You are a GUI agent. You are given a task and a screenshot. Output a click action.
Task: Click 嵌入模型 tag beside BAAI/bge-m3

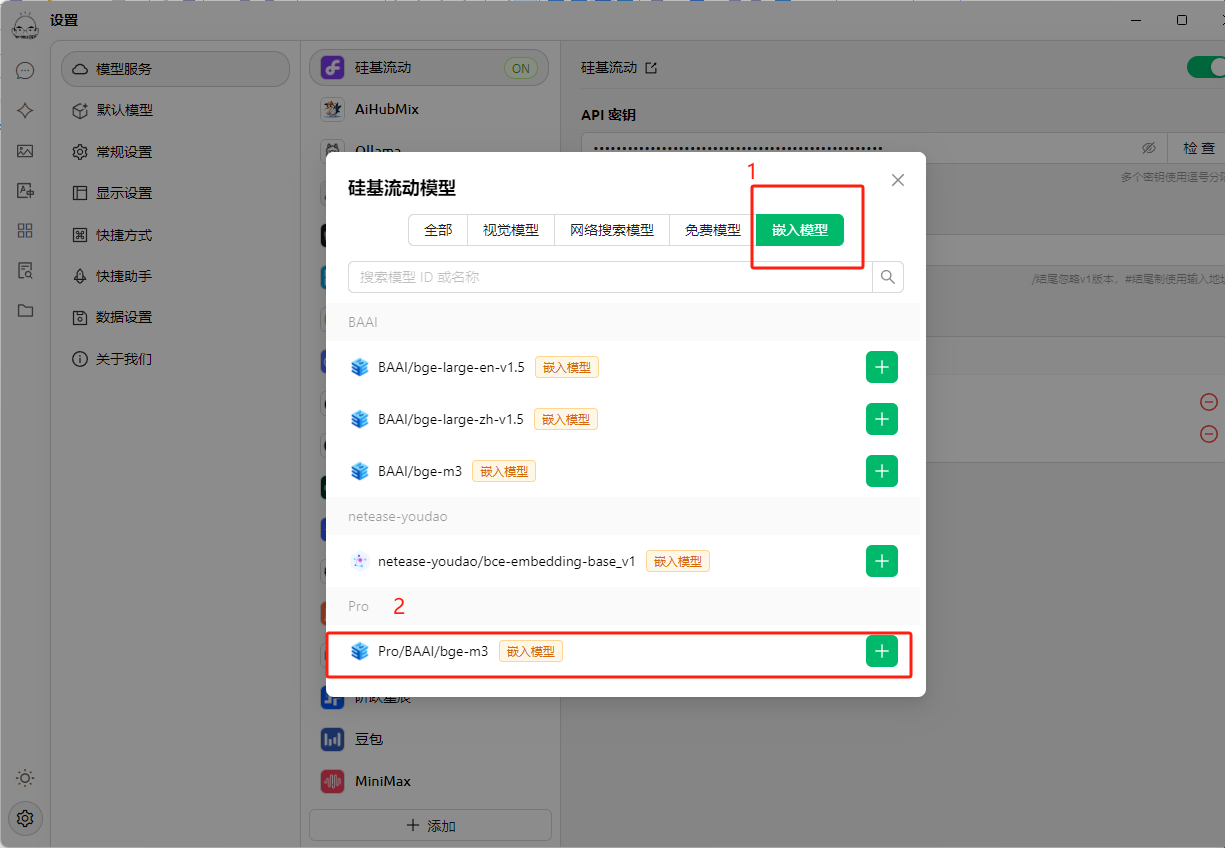(504, 471)
